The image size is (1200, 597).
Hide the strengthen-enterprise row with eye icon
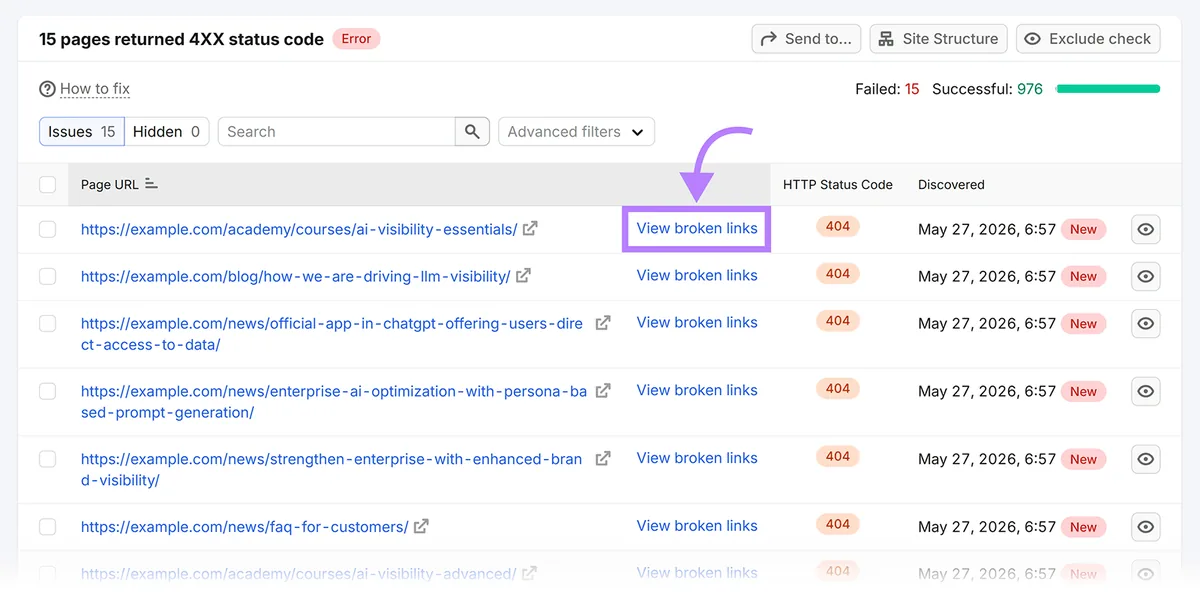pyautogui.click(x=1146, y=460)
